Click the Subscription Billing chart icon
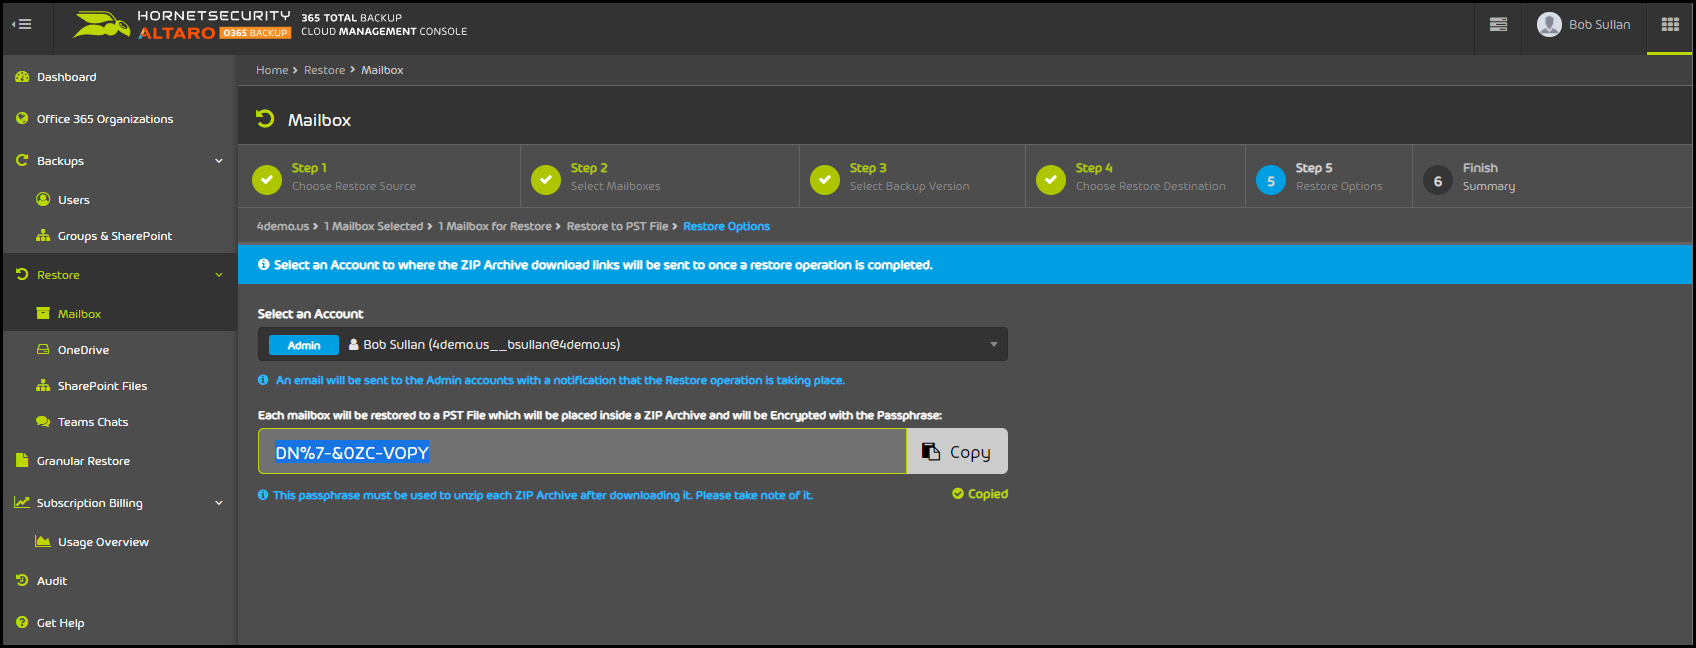1696x648 pixels. pos(22,502)
